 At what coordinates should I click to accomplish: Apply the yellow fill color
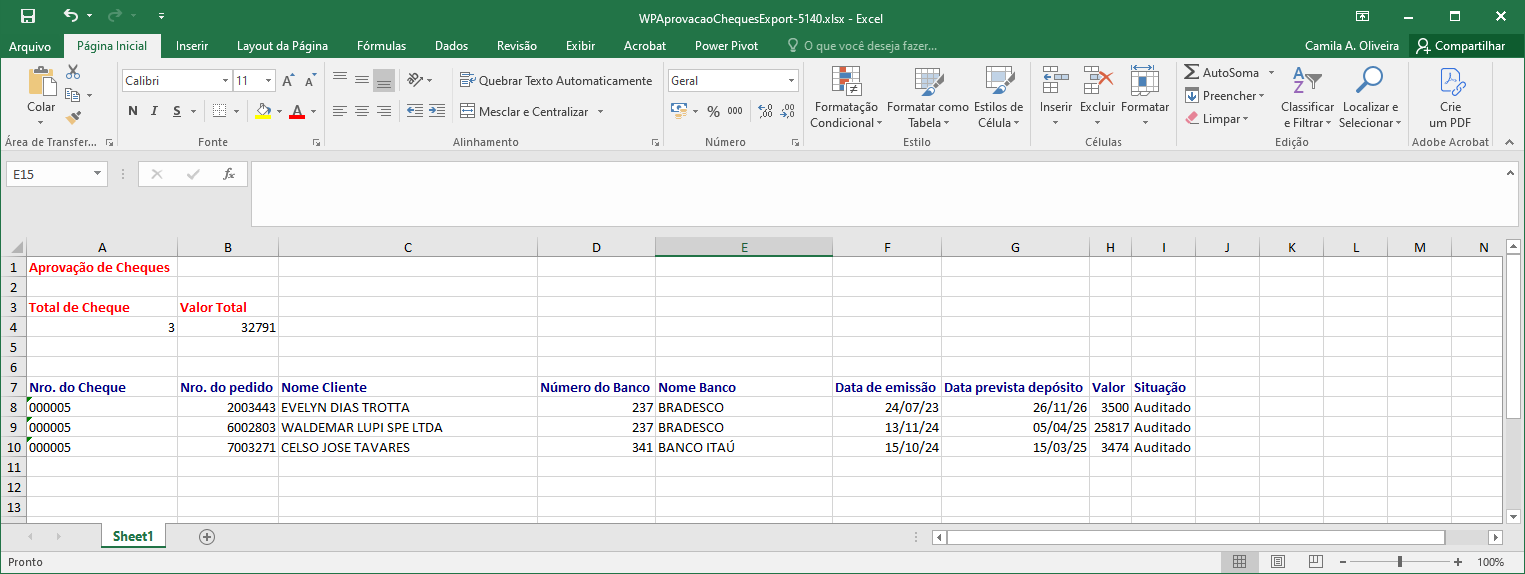263,111
